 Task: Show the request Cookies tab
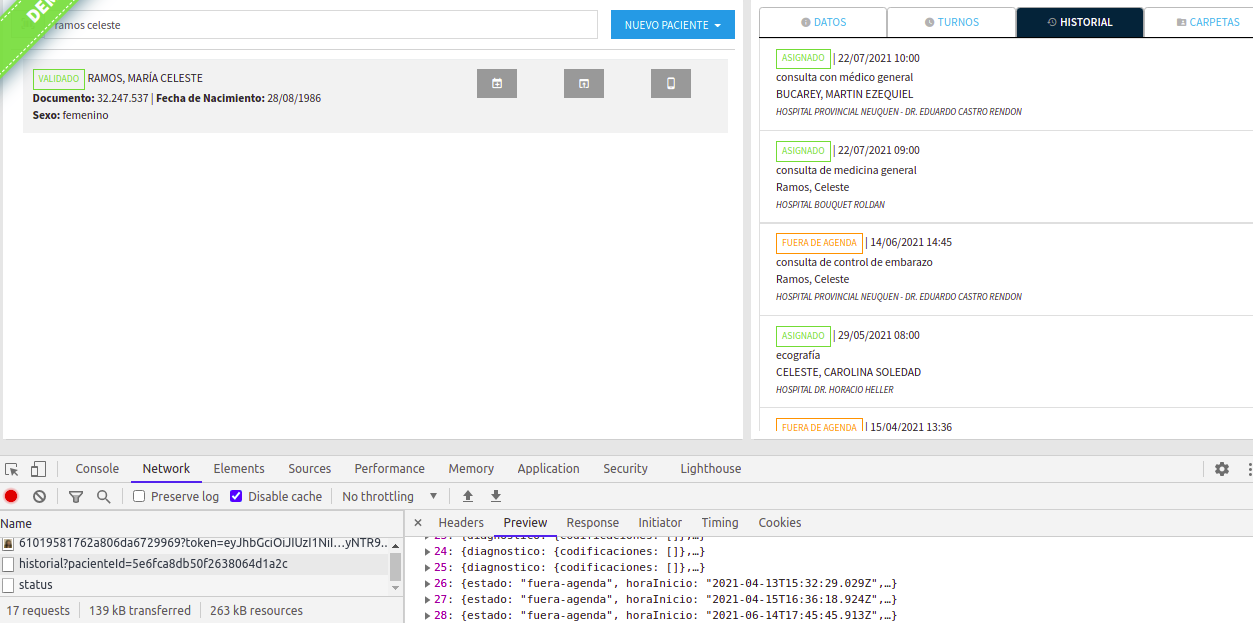780,523
